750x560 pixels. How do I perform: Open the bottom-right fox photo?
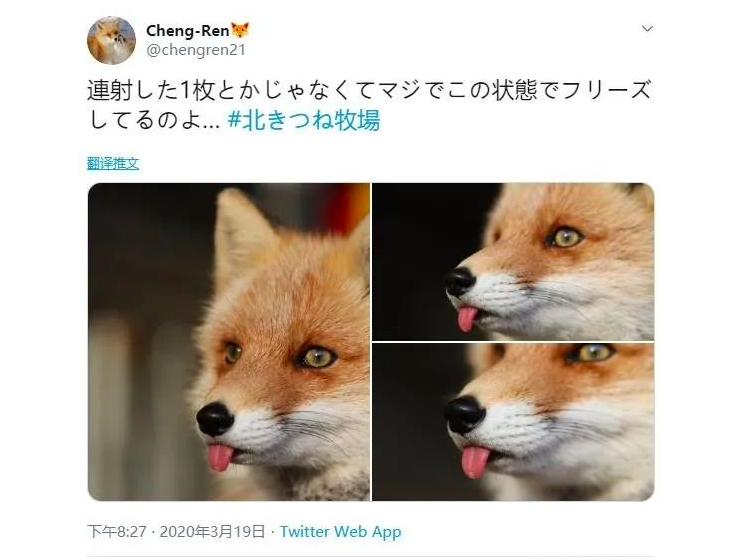click(x=513, y=422)
